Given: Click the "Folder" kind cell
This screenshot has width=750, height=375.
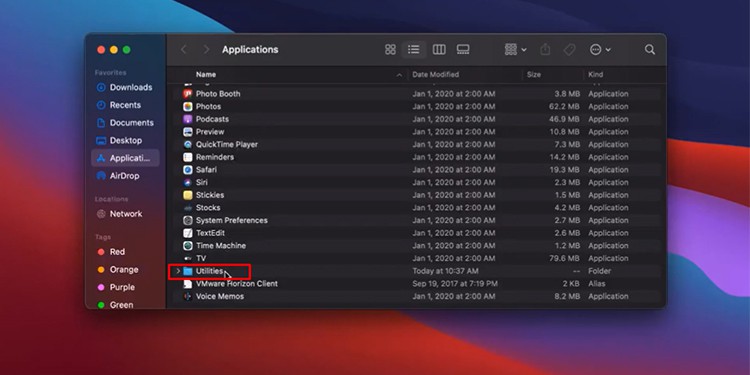Looking at the screenshot, I should click(599, 271).
